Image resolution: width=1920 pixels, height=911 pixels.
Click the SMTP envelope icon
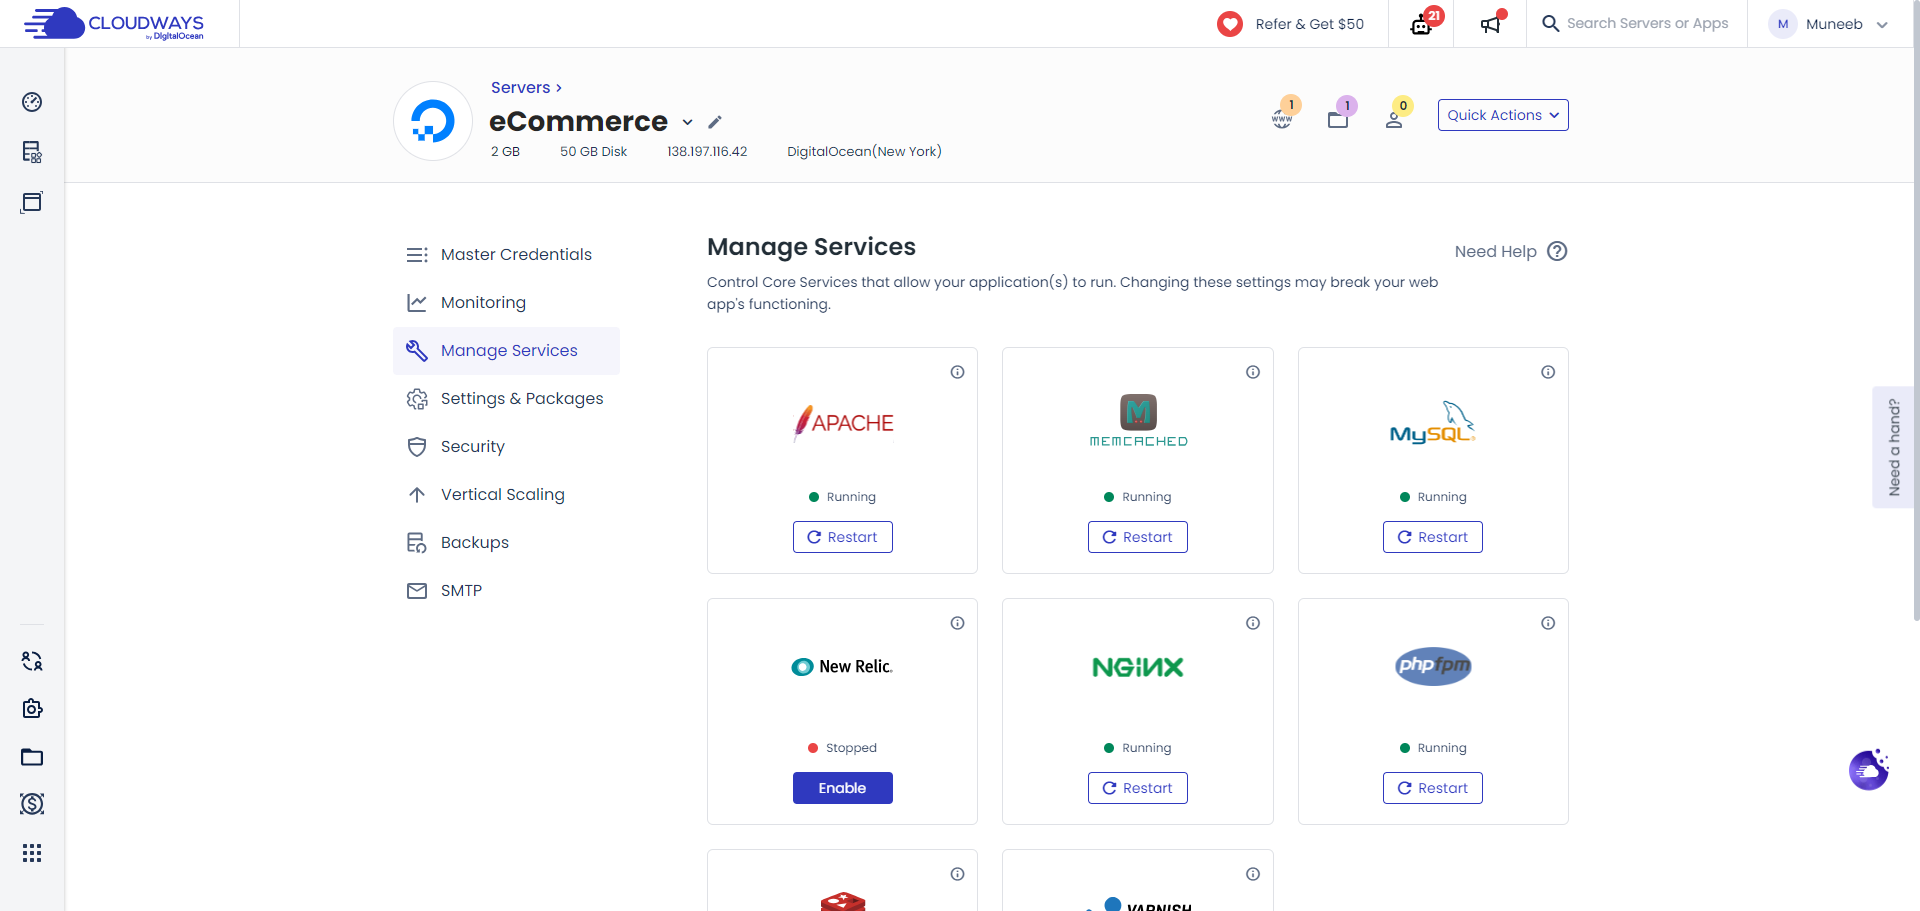[x=417, y=590]
